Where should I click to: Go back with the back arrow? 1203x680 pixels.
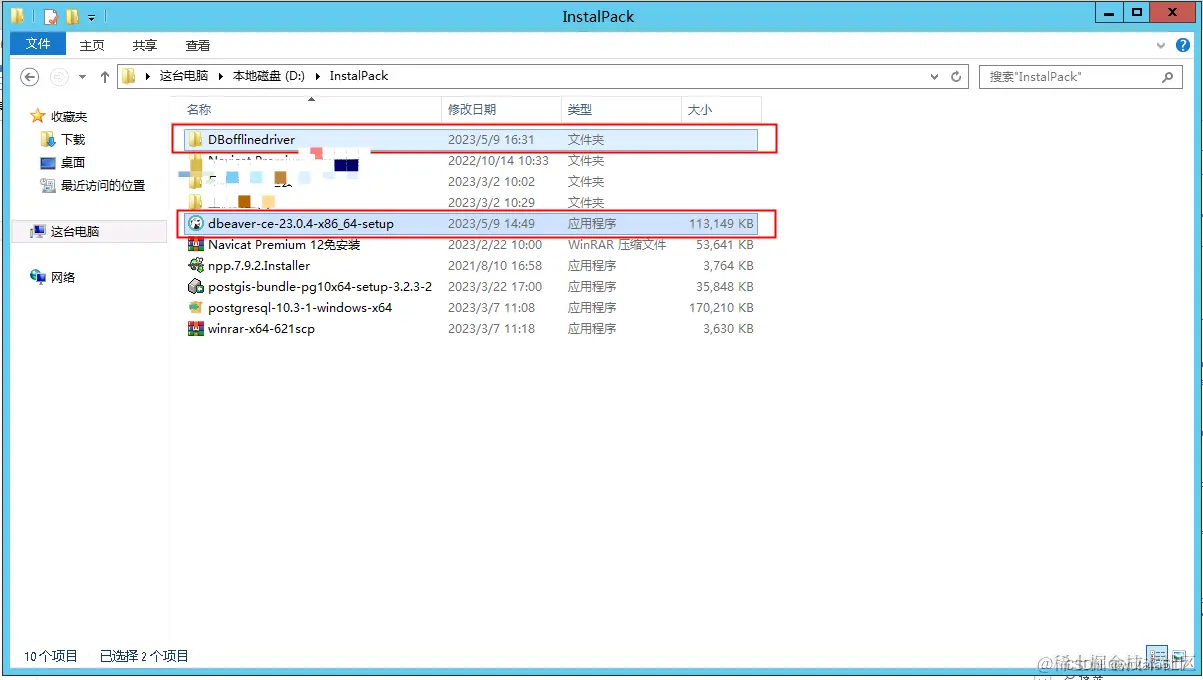[x=30, y=76]
